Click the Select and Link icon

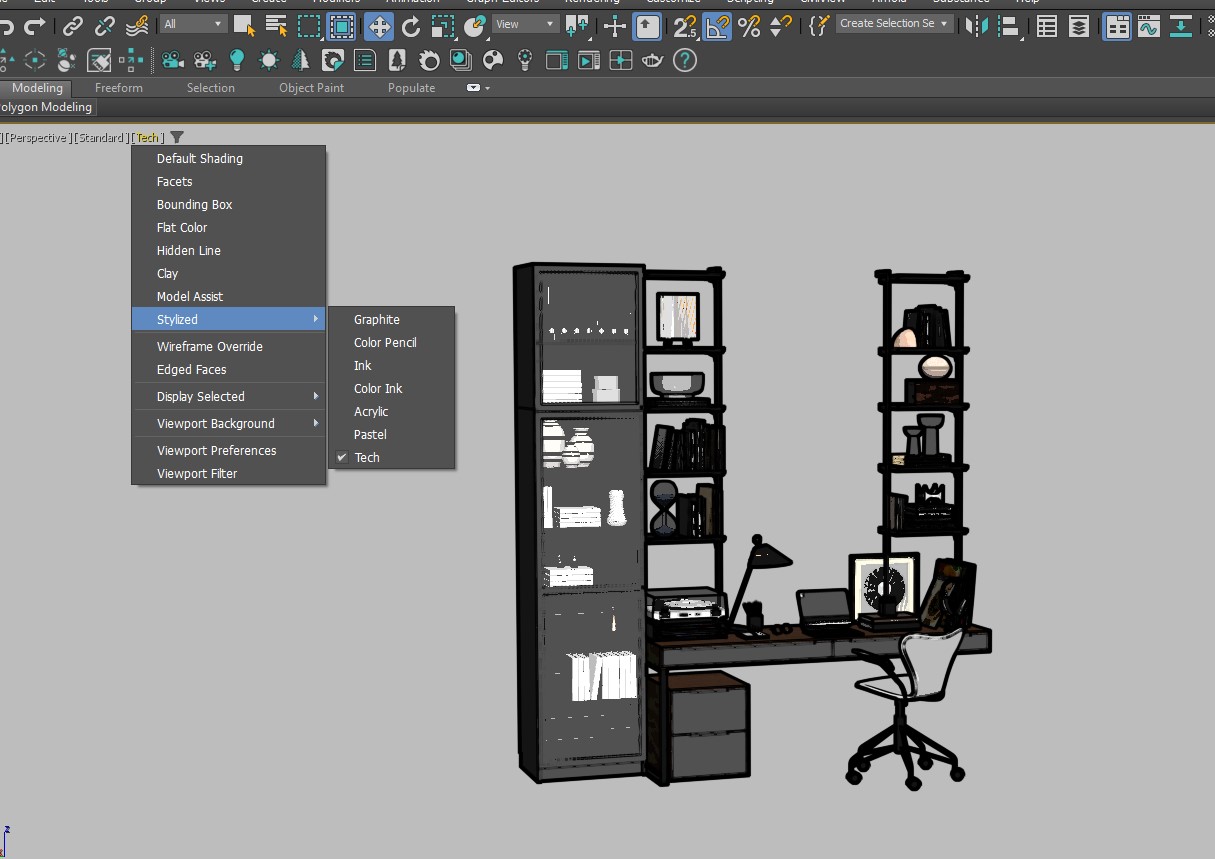pyautogui.click(x=73, y=26)
